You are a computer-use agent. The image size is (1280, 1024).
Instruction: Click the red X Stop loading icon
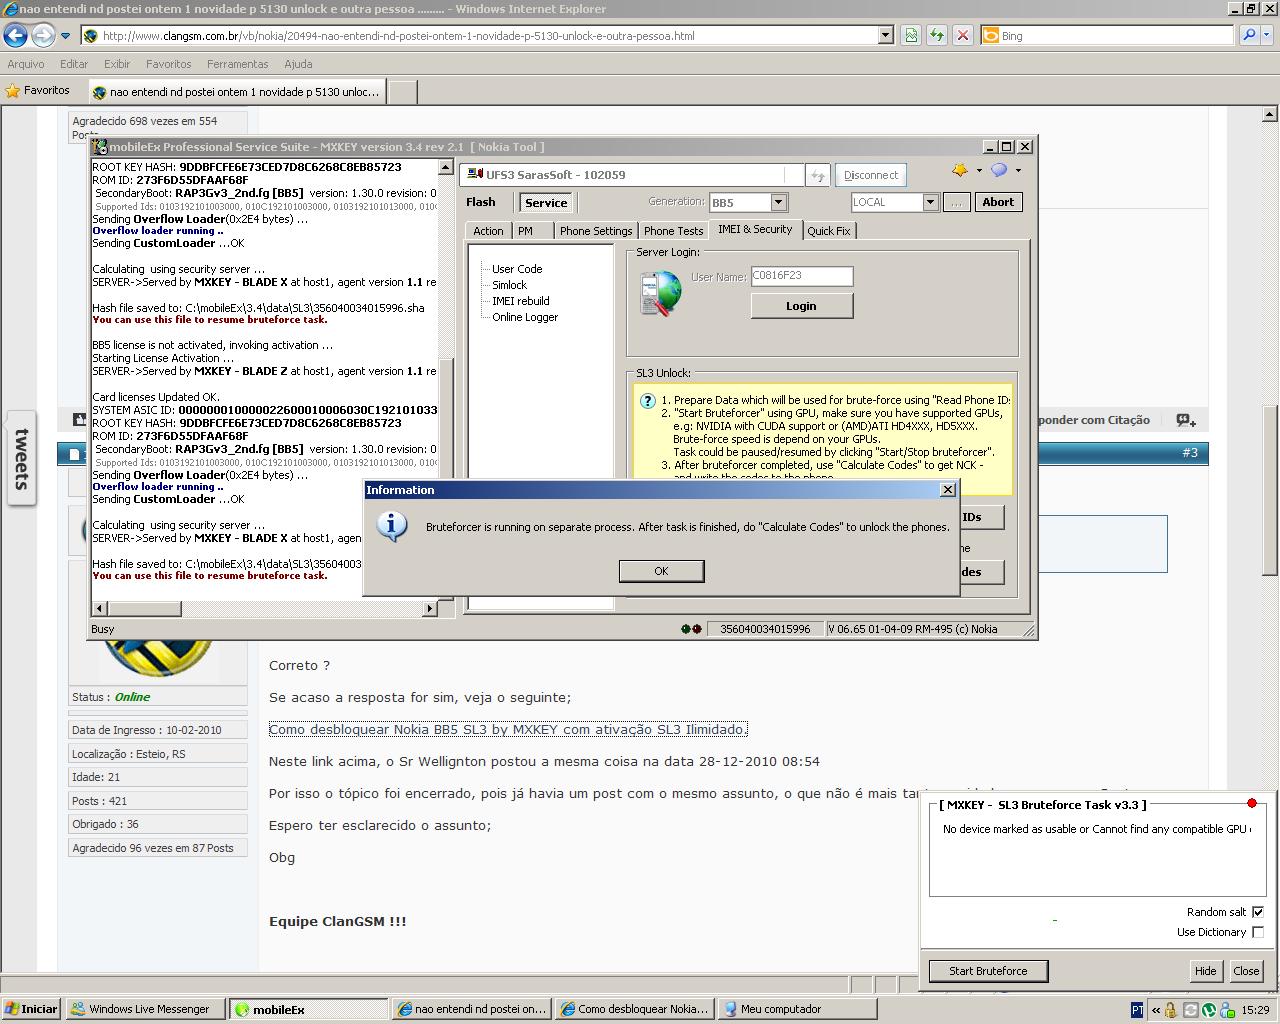(963, 35)
